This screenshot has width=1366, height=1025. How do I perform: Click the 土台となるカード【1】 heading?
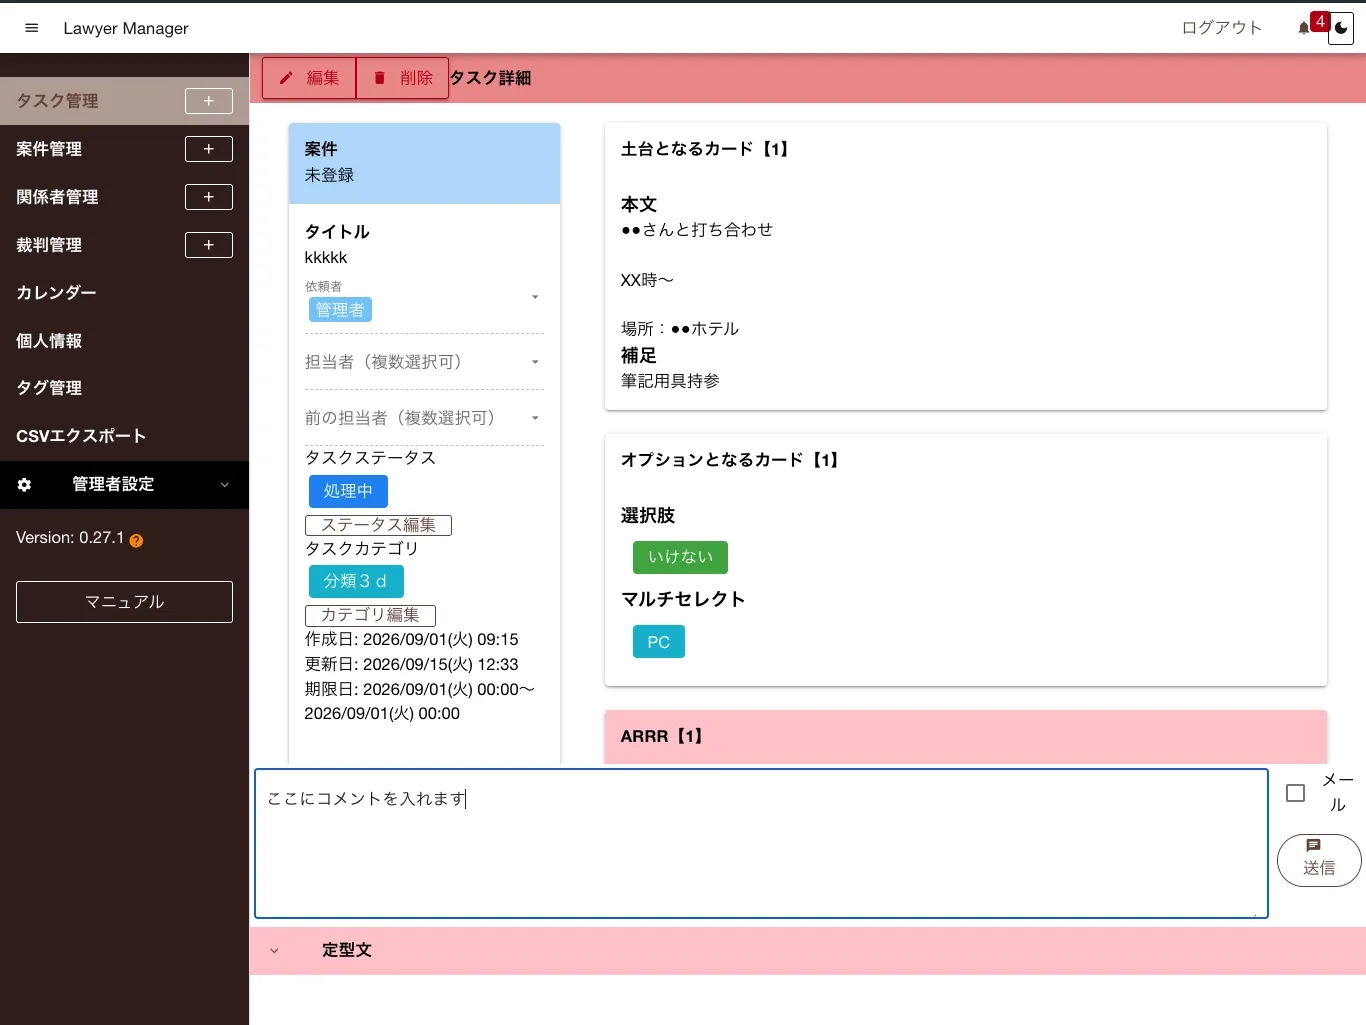coord(705,149)
